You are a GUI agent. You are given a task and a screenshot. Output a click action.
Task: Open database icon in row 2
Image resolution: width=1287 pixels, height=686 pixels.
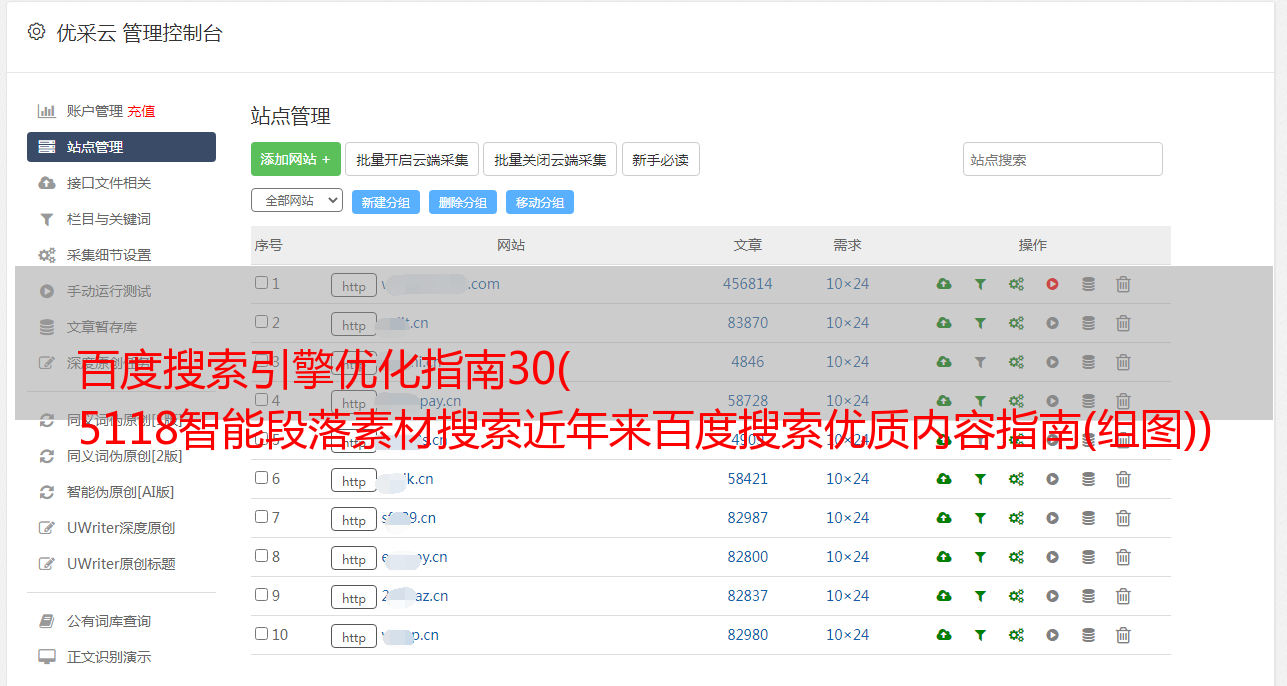(x=1088, y=323)
